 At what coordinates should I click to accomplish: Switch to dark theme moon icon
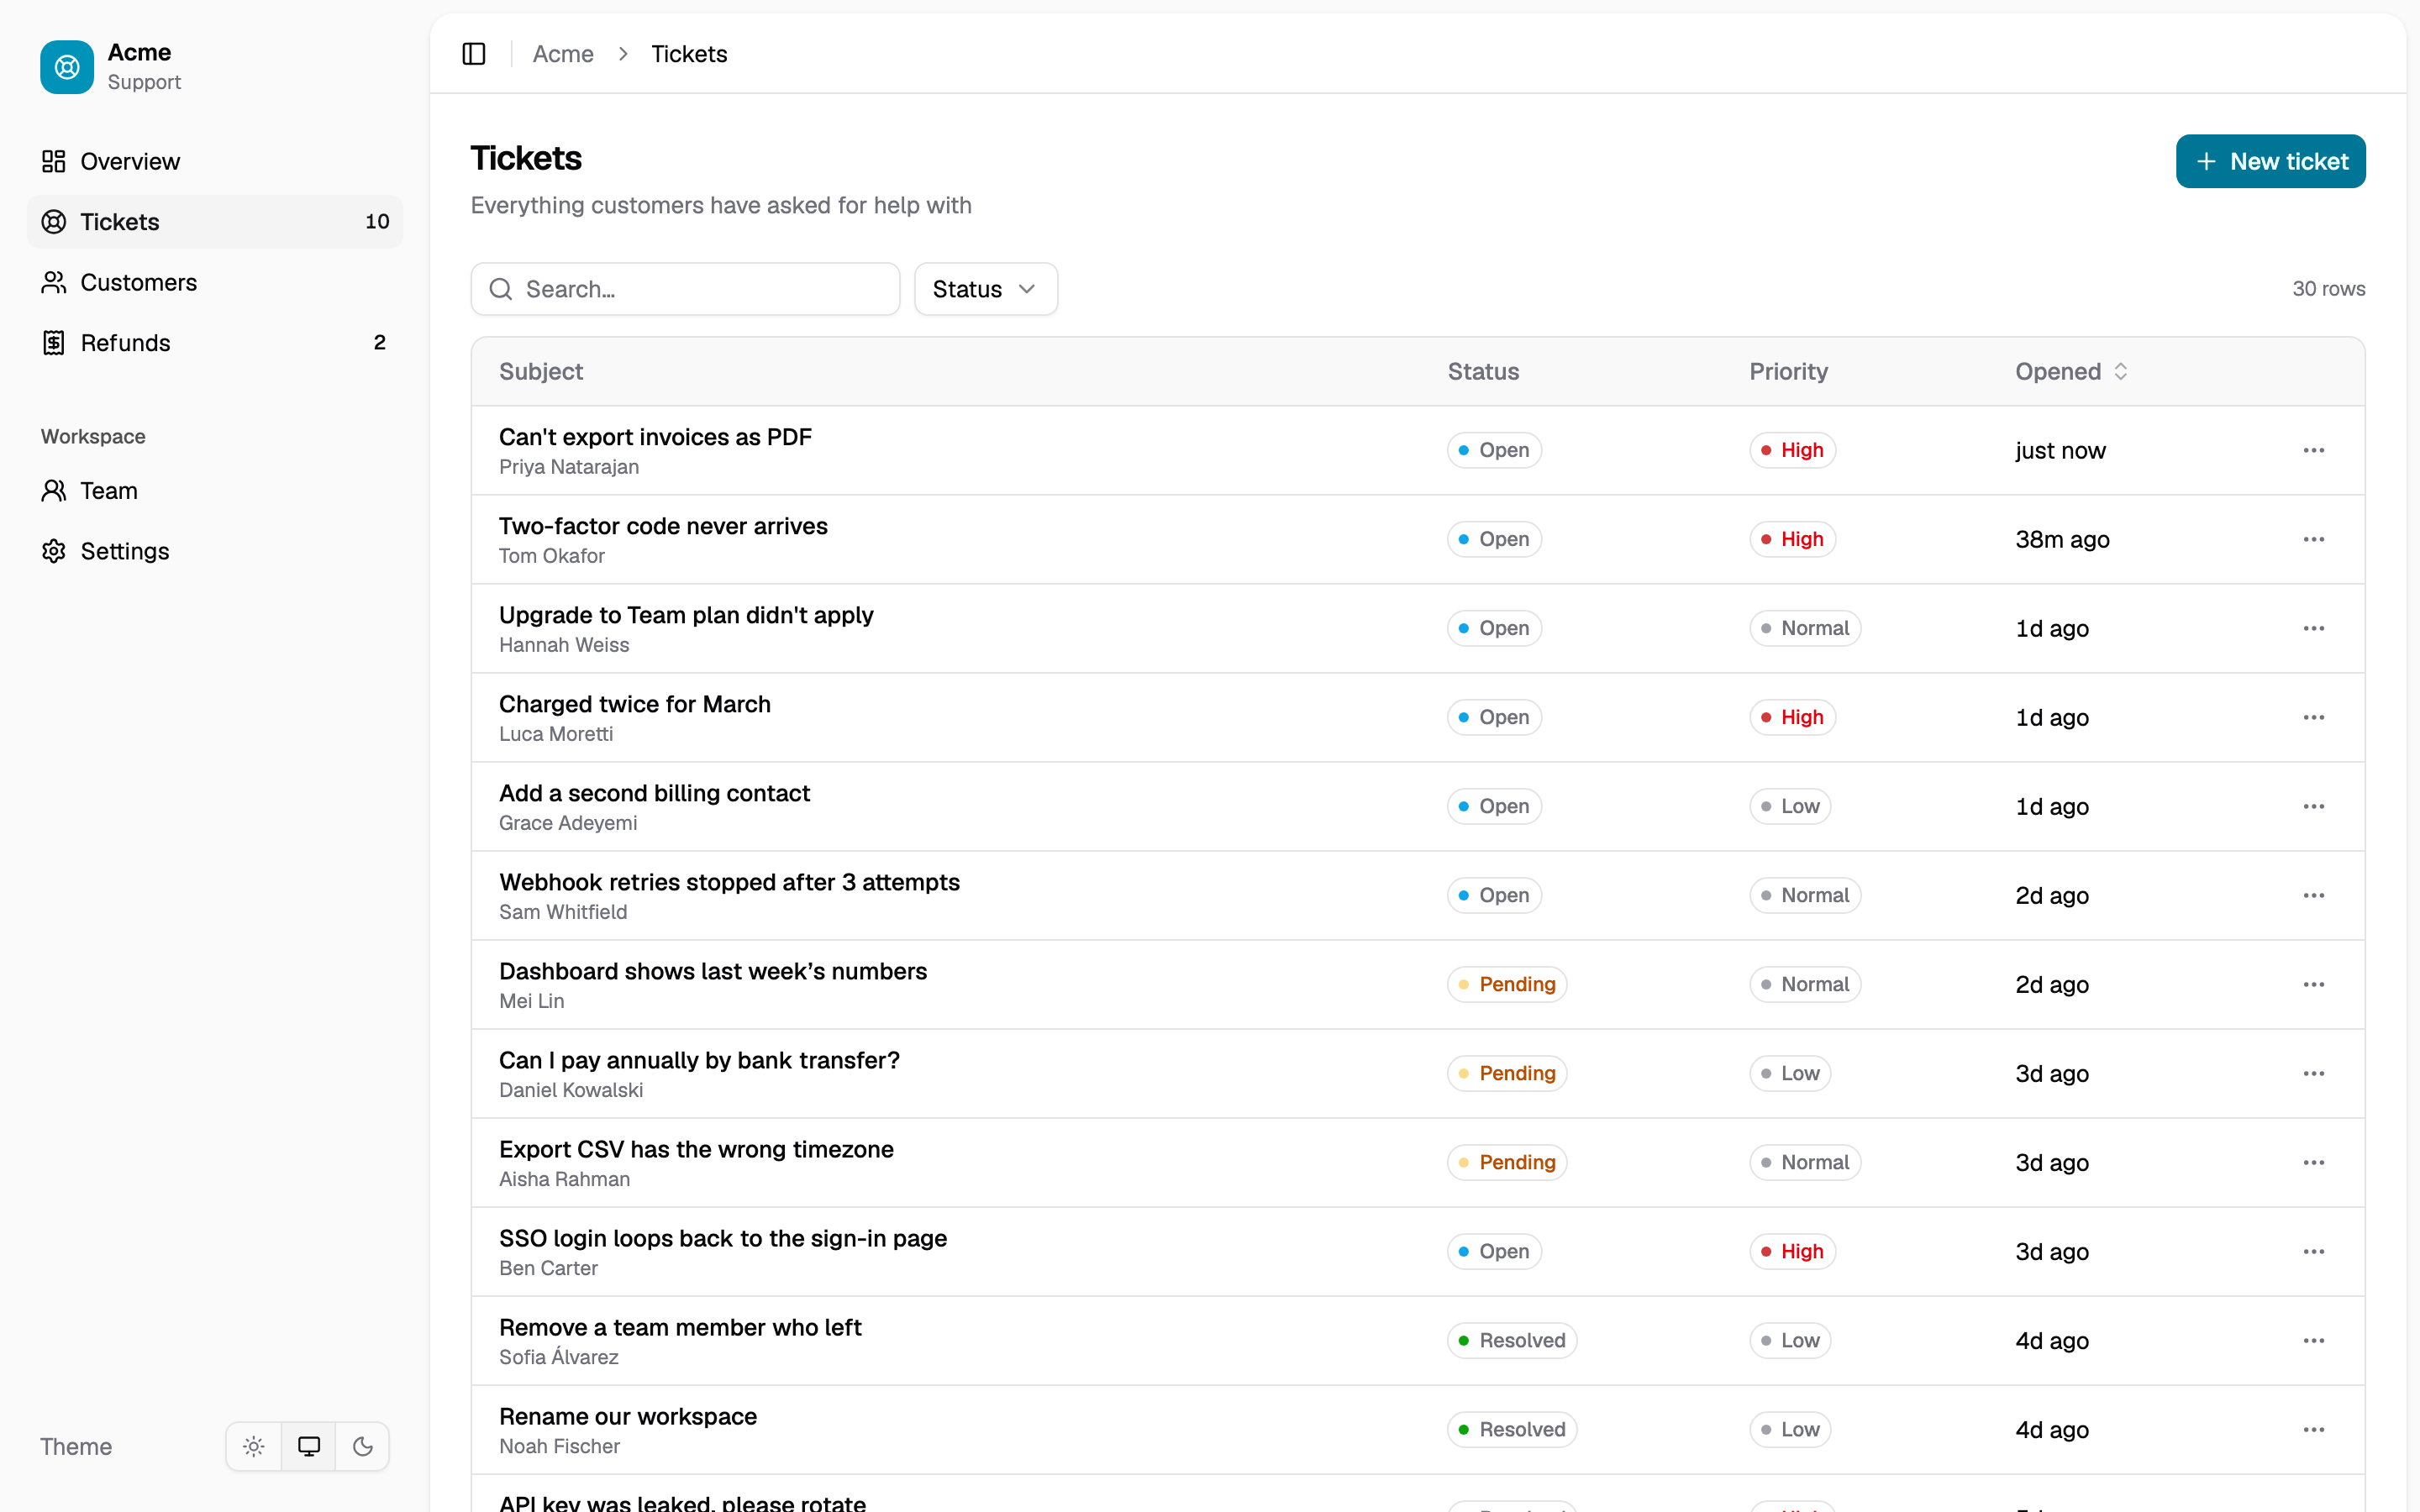(363, 1446)
